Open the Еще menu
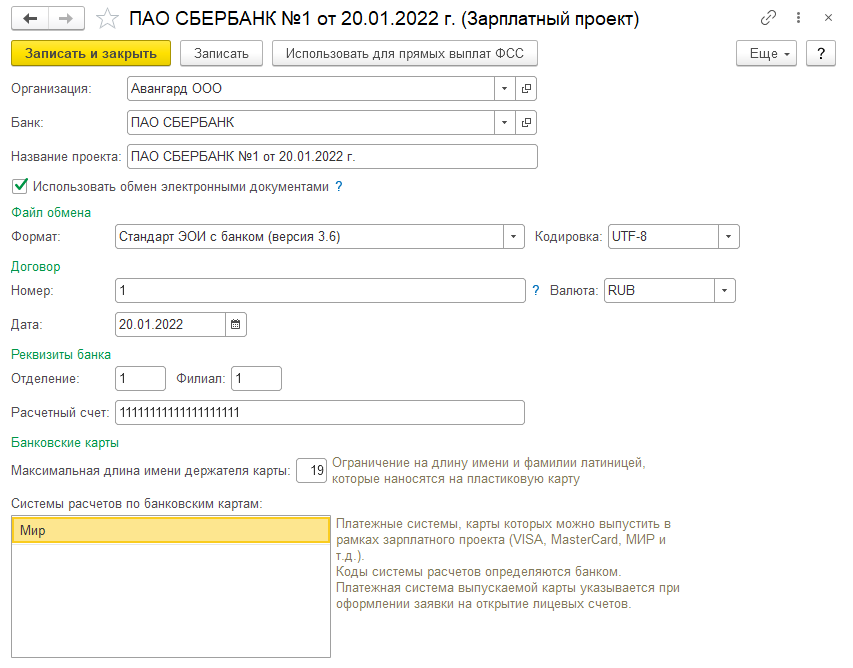Viewport: 853px width, 668px height. tap(766, 53)
